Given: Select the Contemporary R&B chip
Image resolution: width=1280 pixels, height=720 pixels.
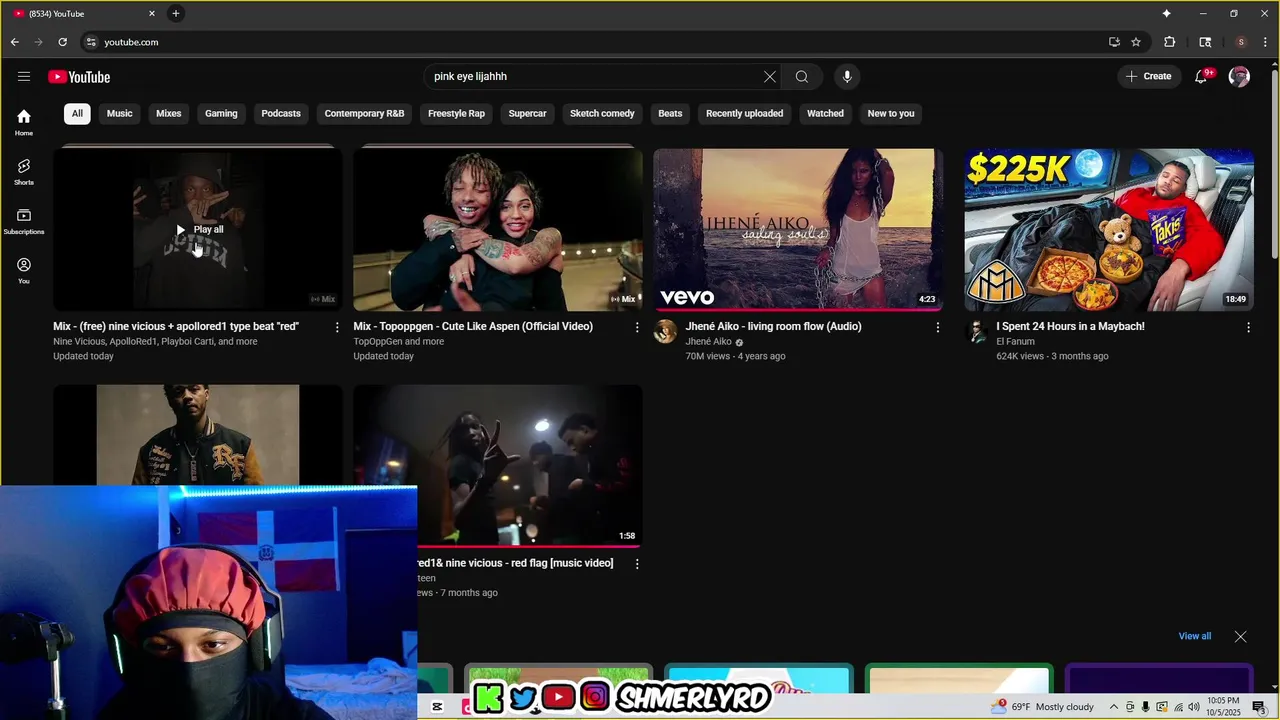Looking at the screenshot, I should coord(364,114).
